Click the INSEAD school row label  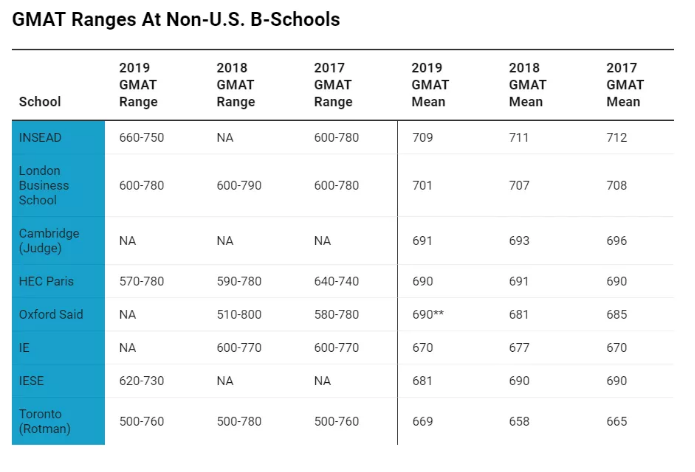pos(40,138)
